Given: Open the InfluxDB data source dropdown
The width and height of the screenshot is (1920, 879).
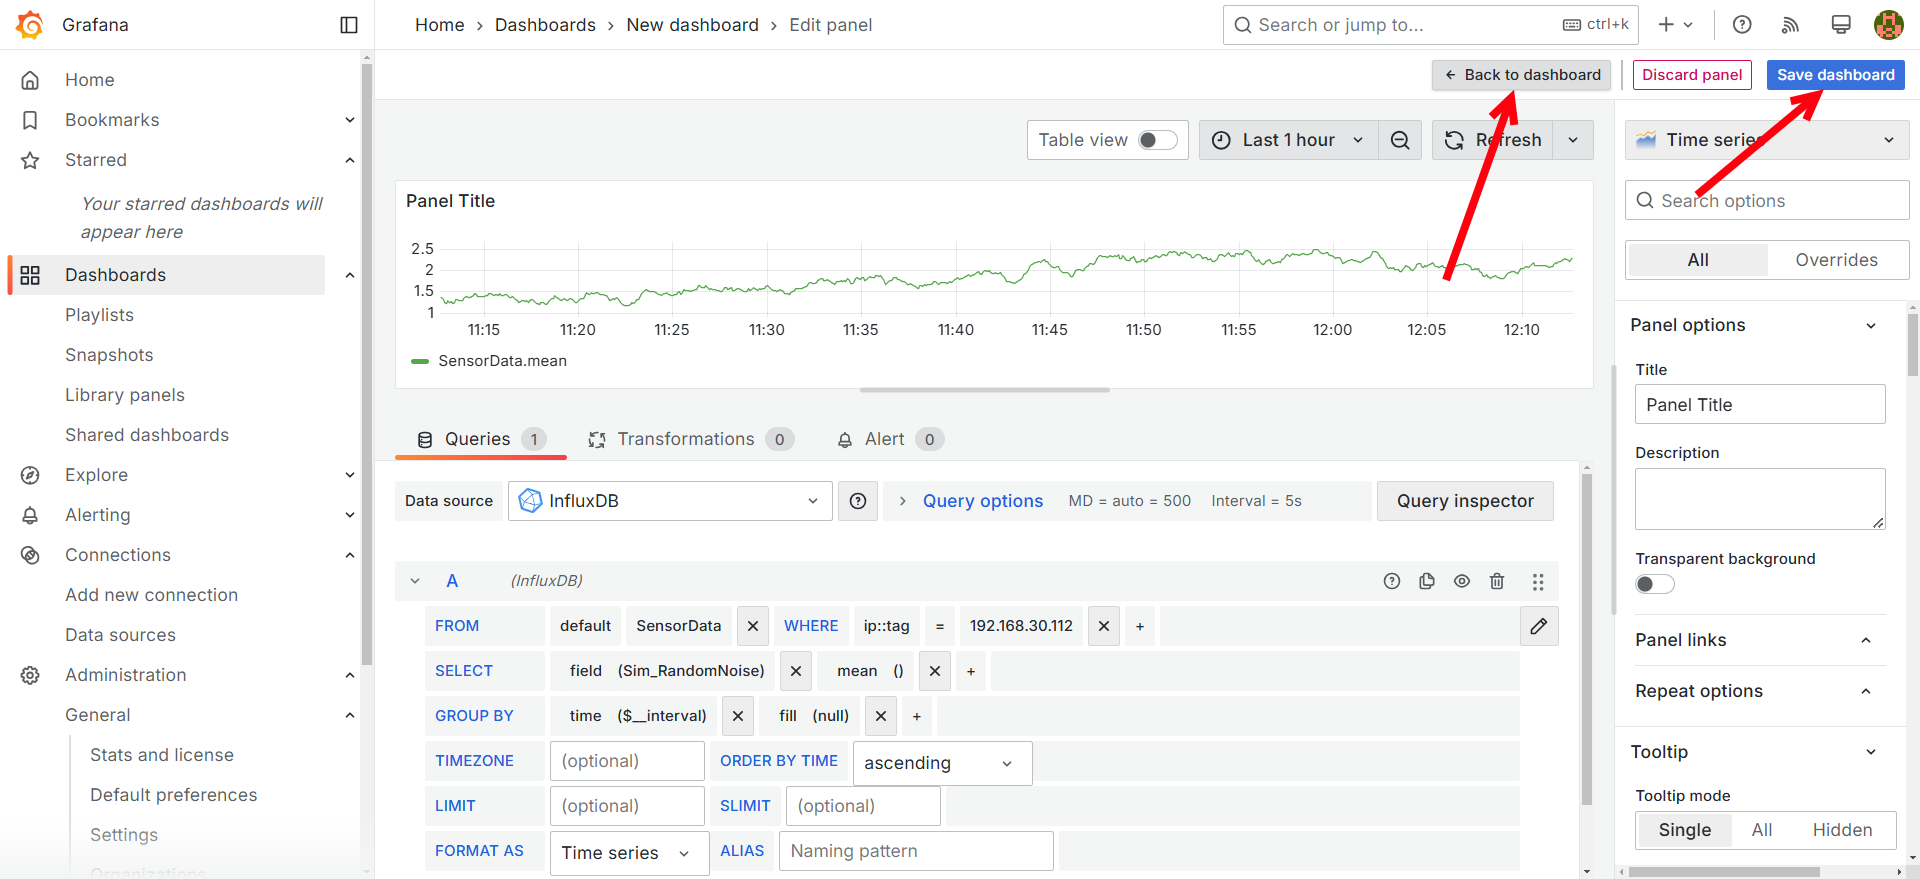Looking at the screenshot, I should (670, 501).
